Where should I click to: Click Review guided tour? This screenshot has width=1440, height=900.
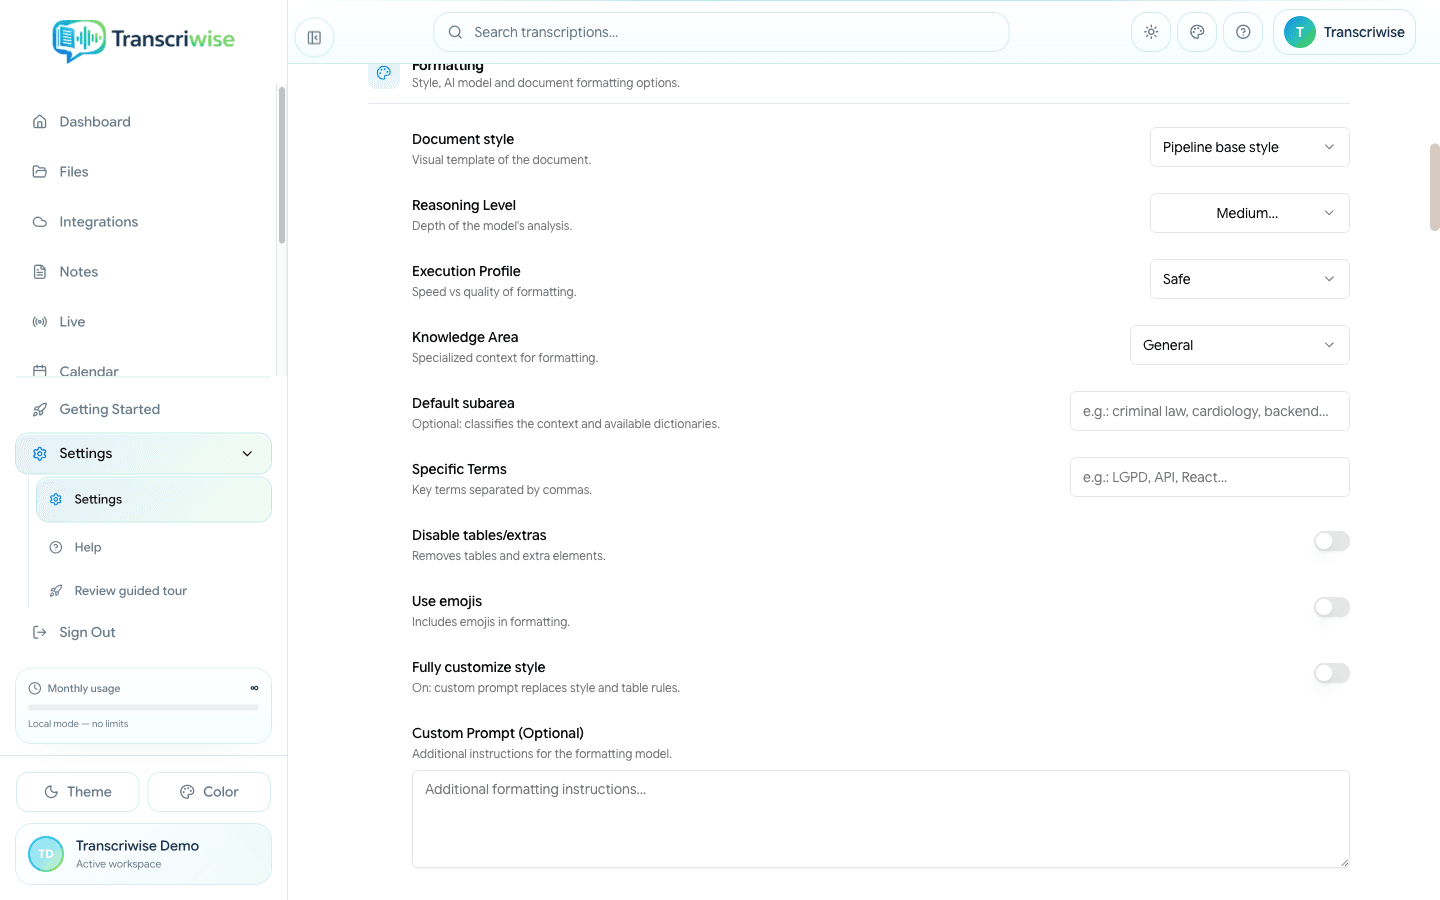click(x=154, y=591)
